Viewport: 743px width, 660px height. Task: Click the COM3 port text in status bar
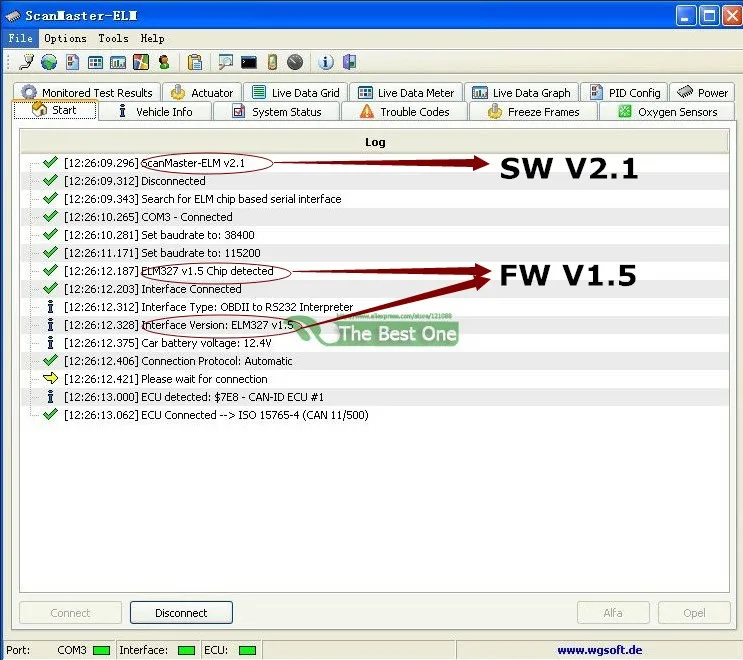(x=72, y=650)
